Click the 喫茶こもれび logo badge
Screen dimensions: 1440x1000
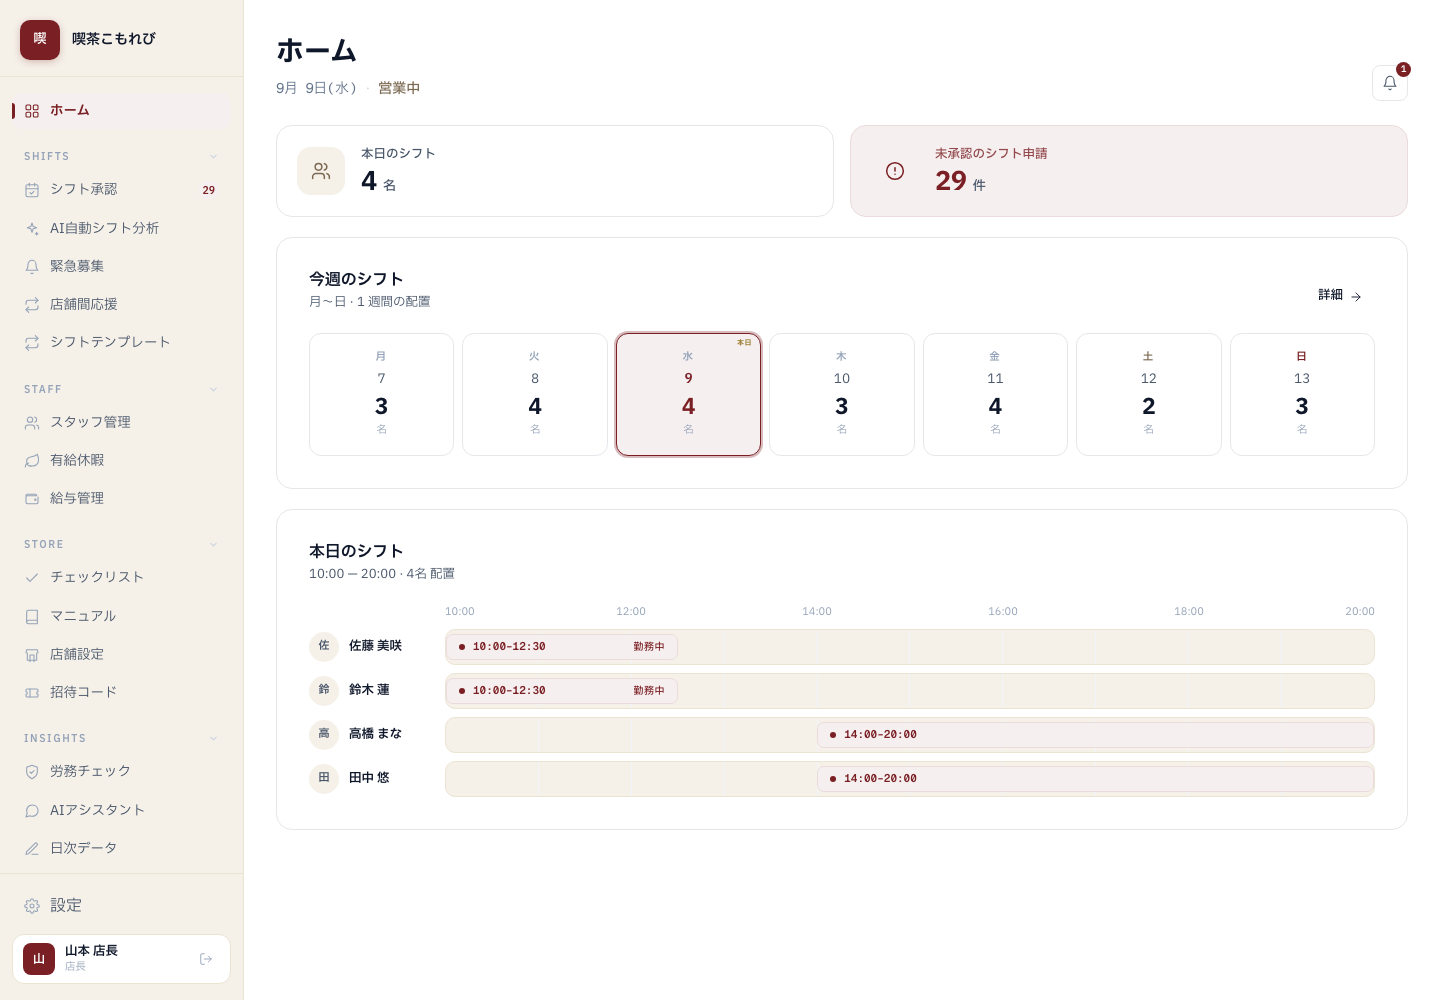[40, 39]
